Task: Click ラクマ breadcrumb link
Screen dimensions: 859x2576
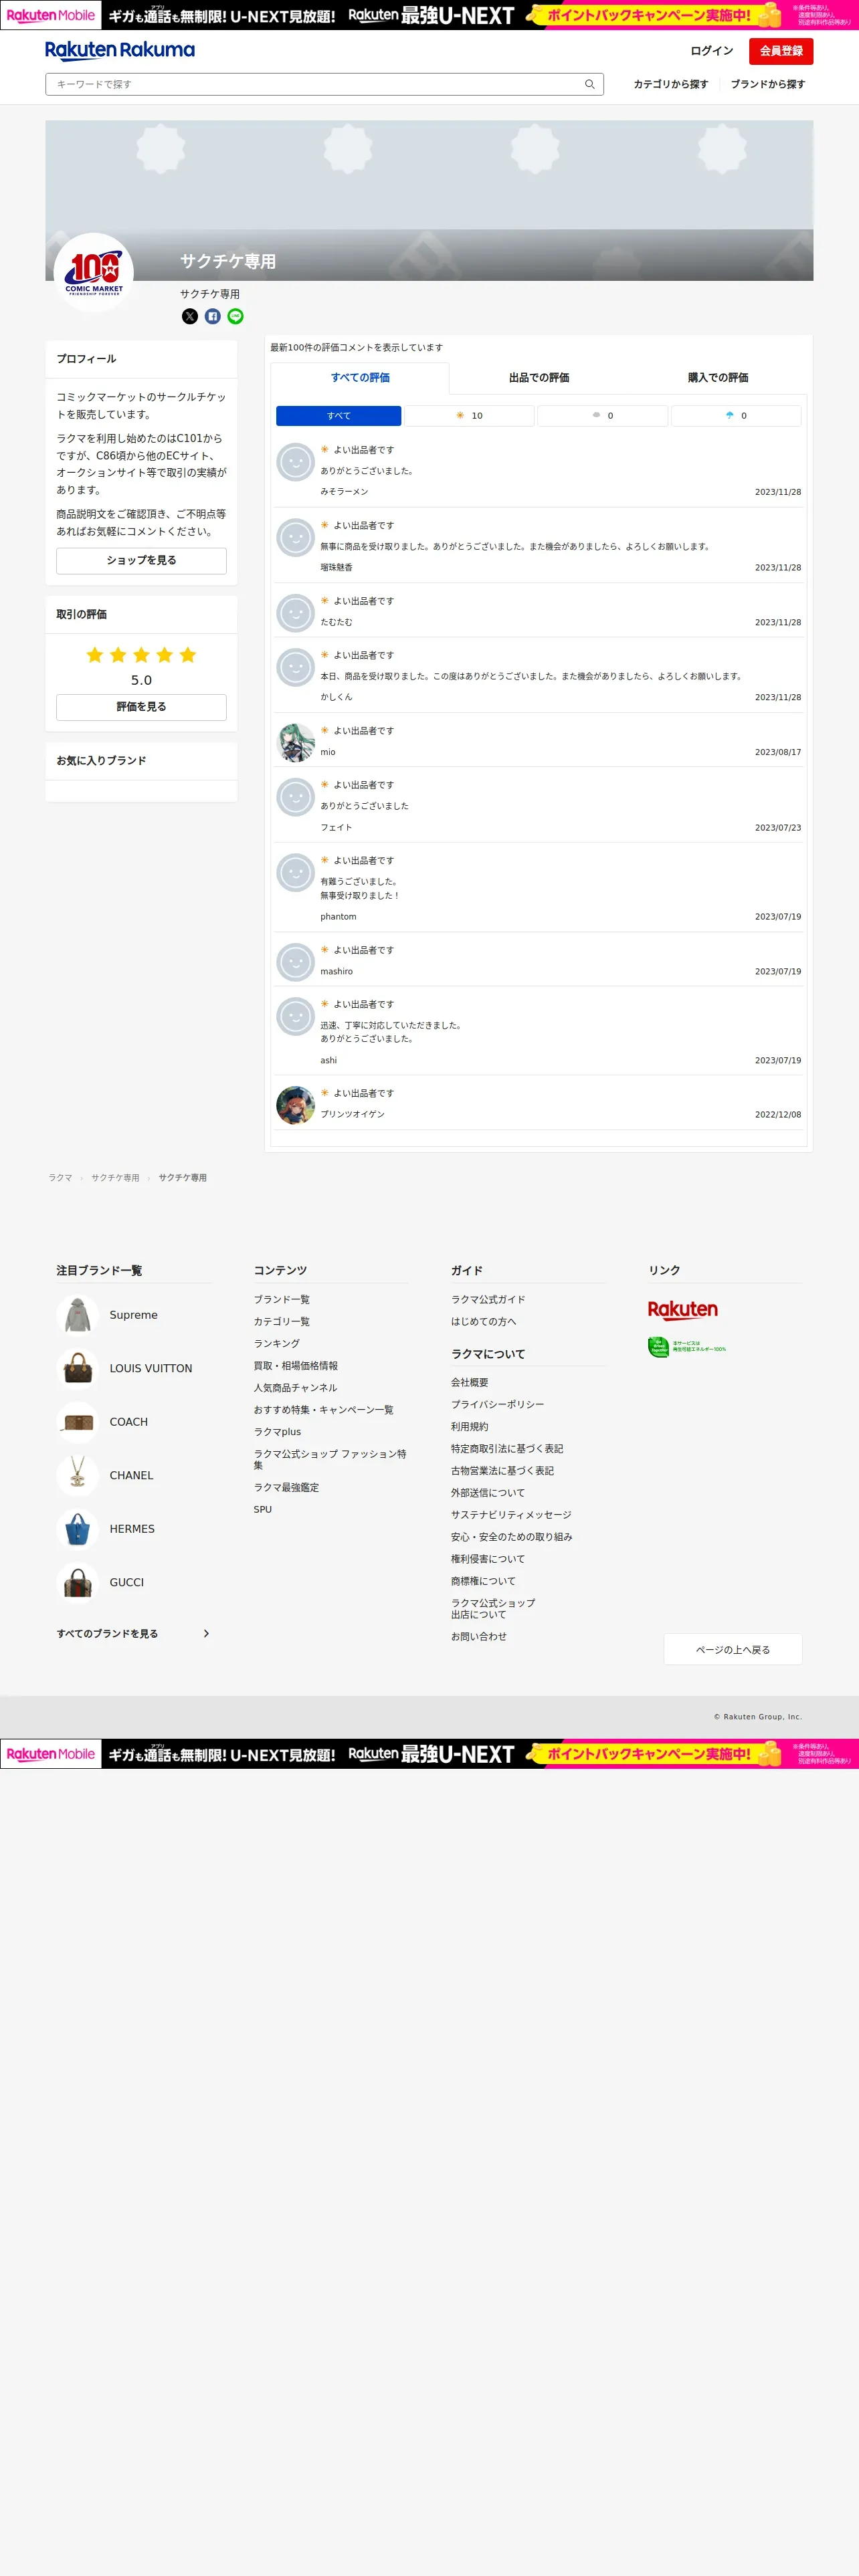Action: click(60, 1178)
